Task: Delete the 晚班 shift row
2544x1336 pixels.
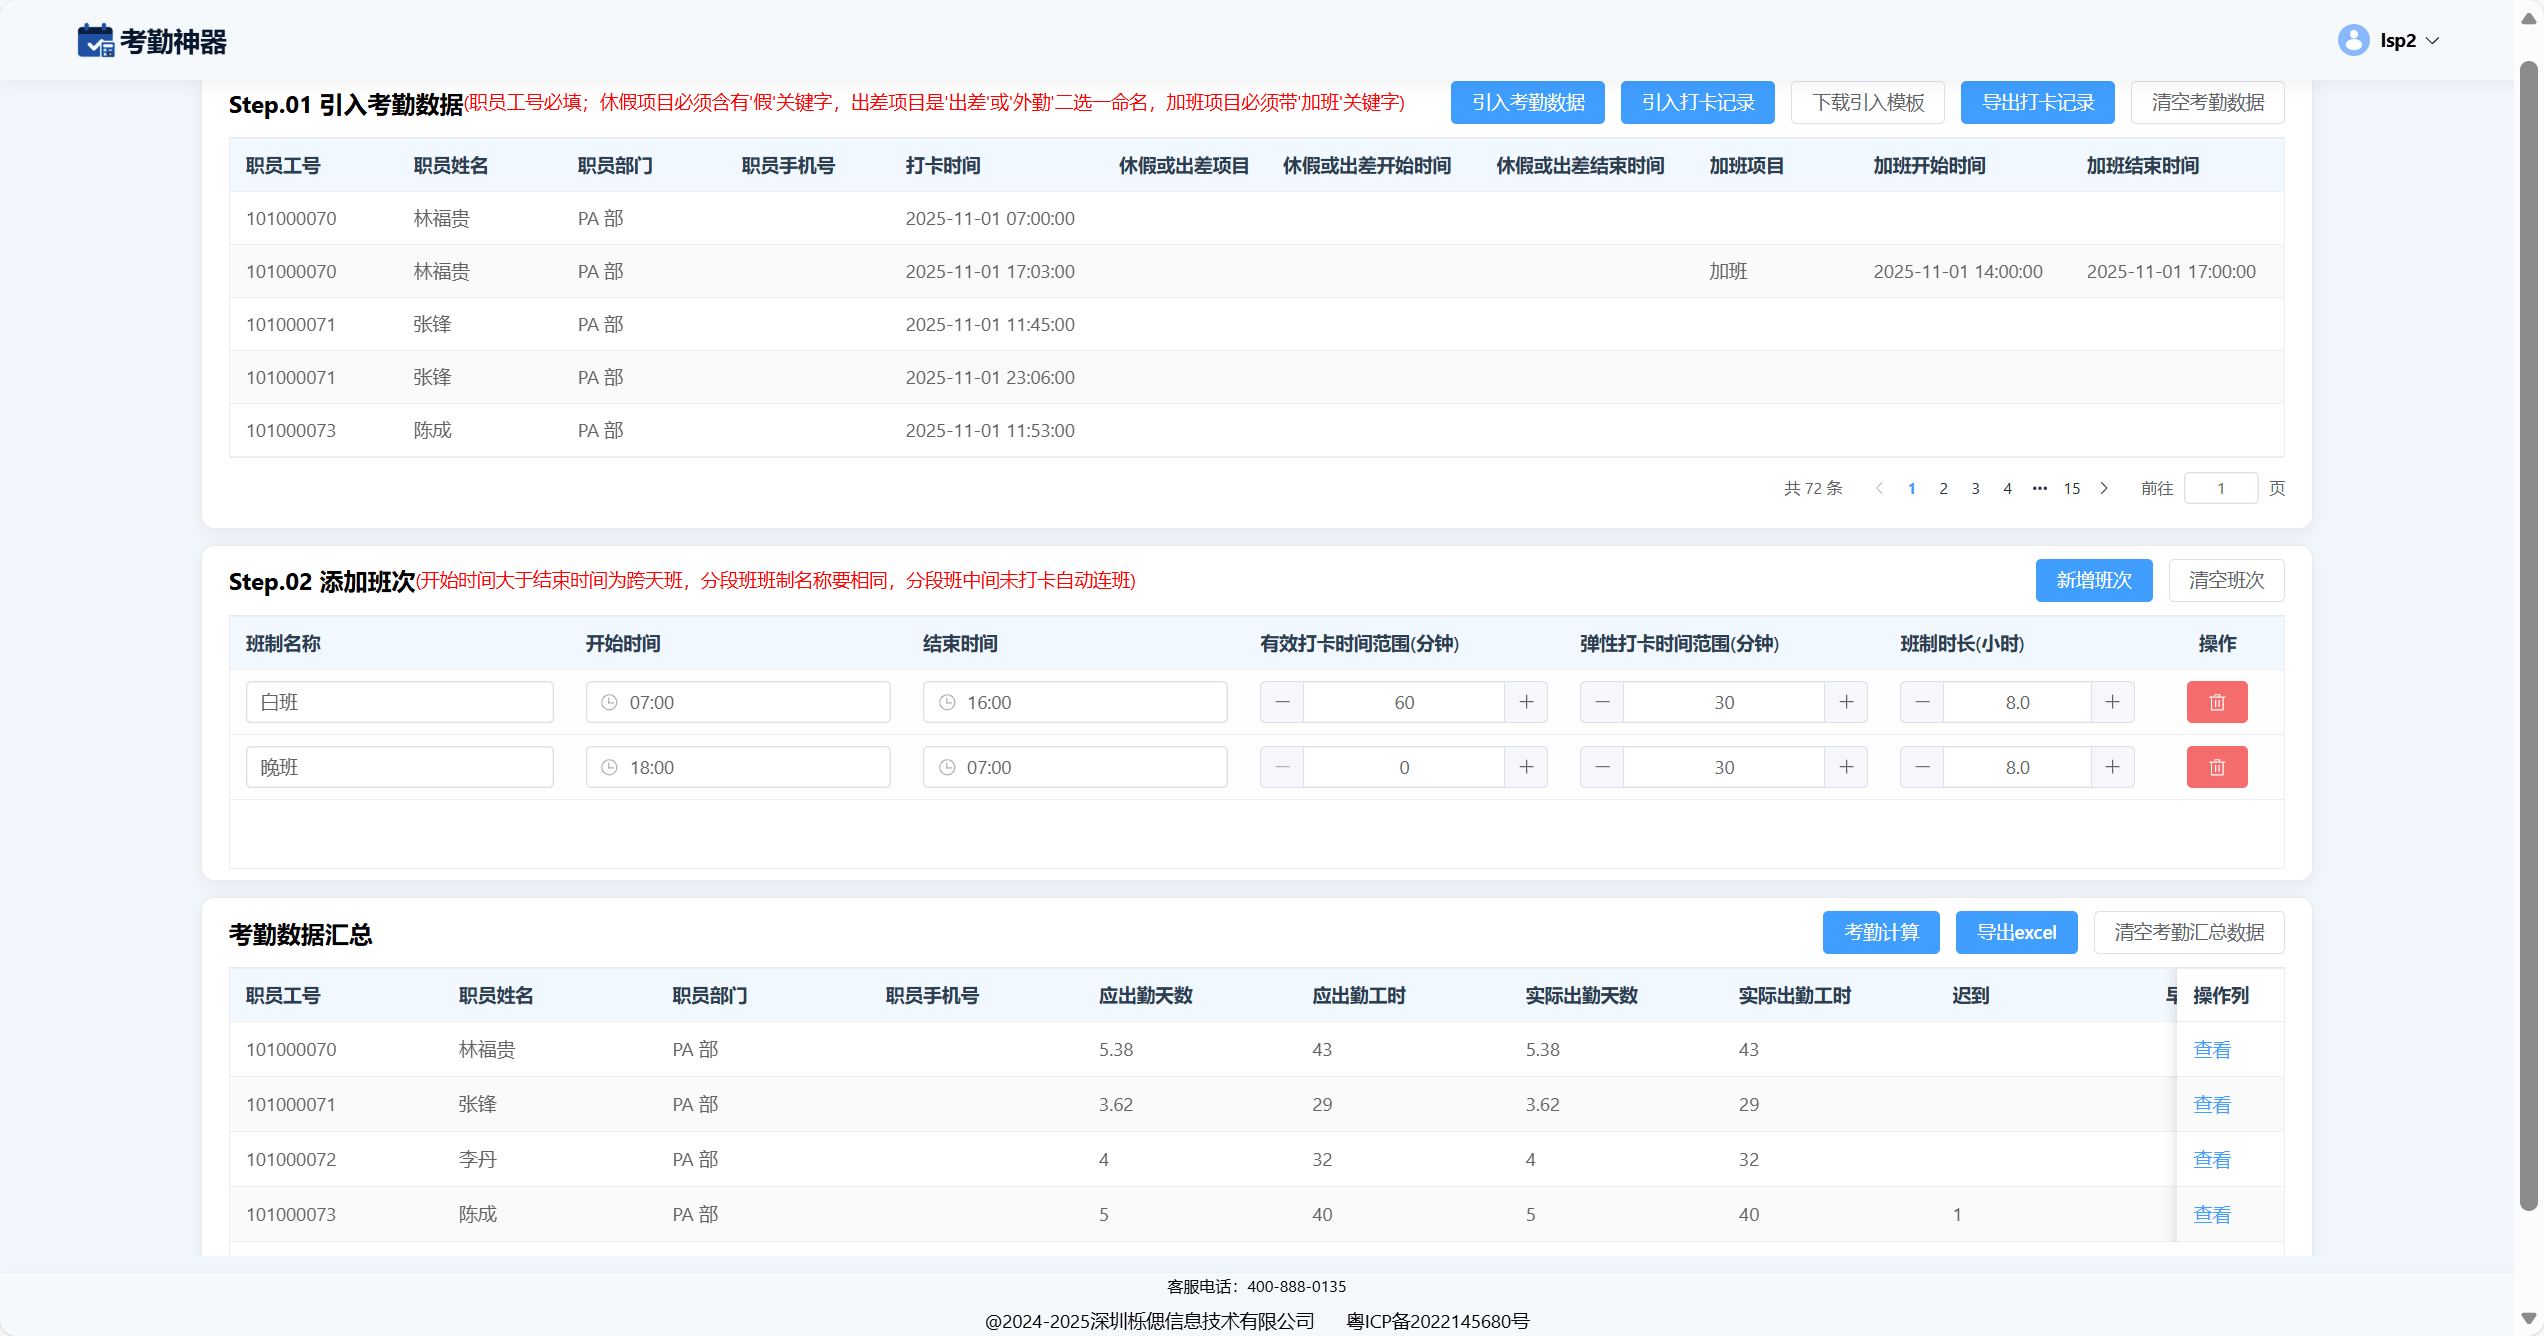Action: click(x=2216, y=767)
